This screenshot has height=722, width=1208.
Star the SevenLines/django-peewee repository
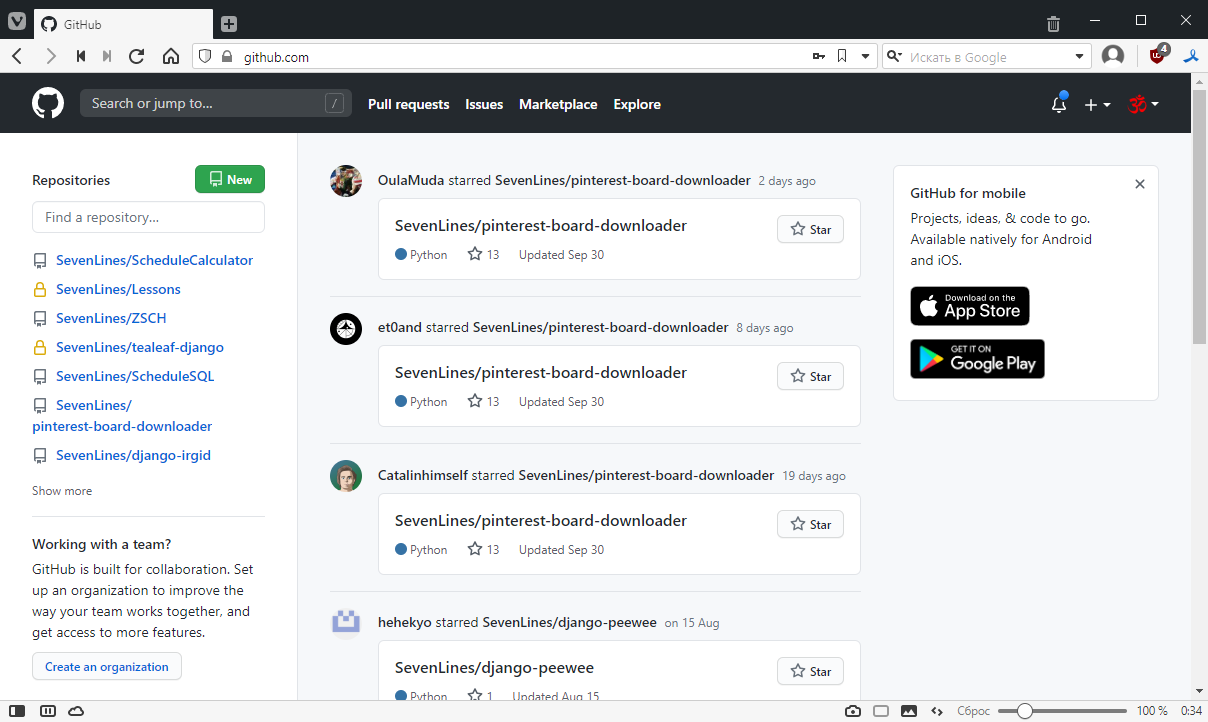coord(810,671)
